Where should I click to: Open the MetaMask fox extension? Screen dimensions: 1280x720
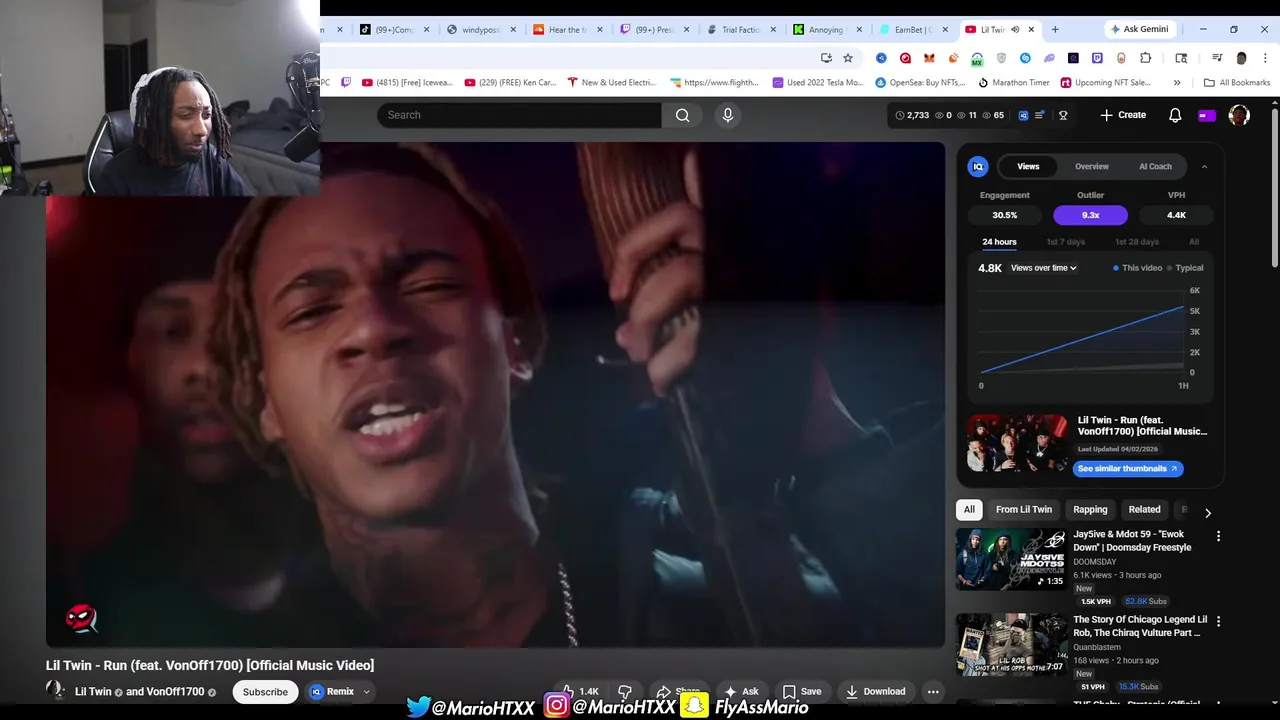(929, 58)
